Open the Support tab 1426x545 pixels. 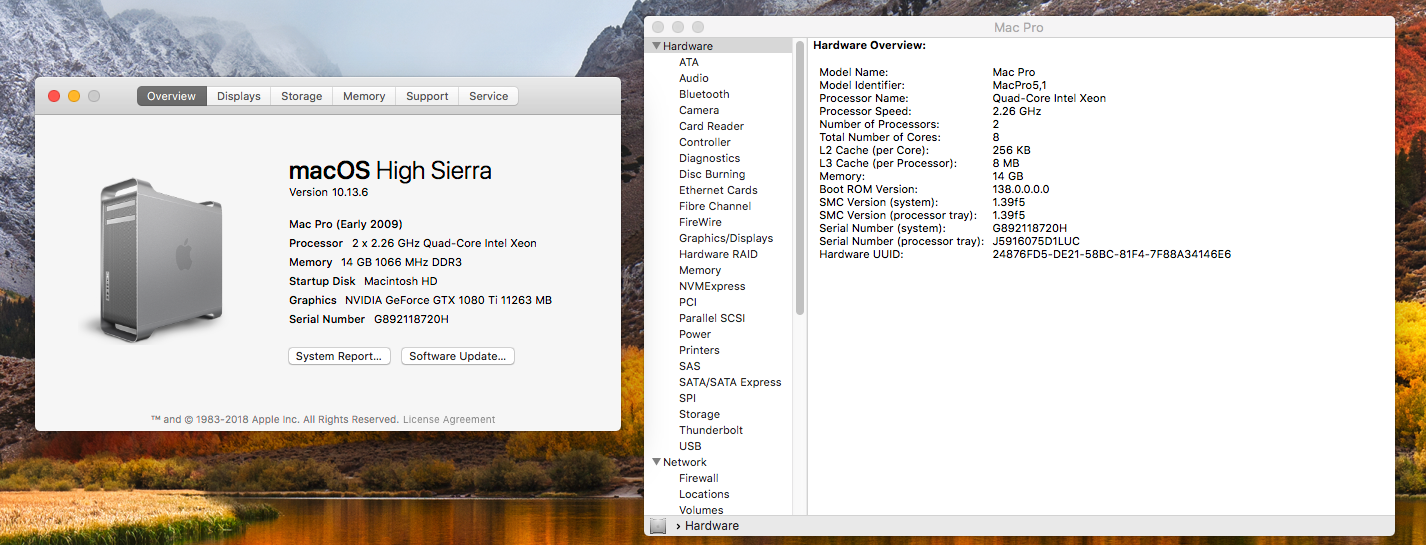[x=427, y=96]
